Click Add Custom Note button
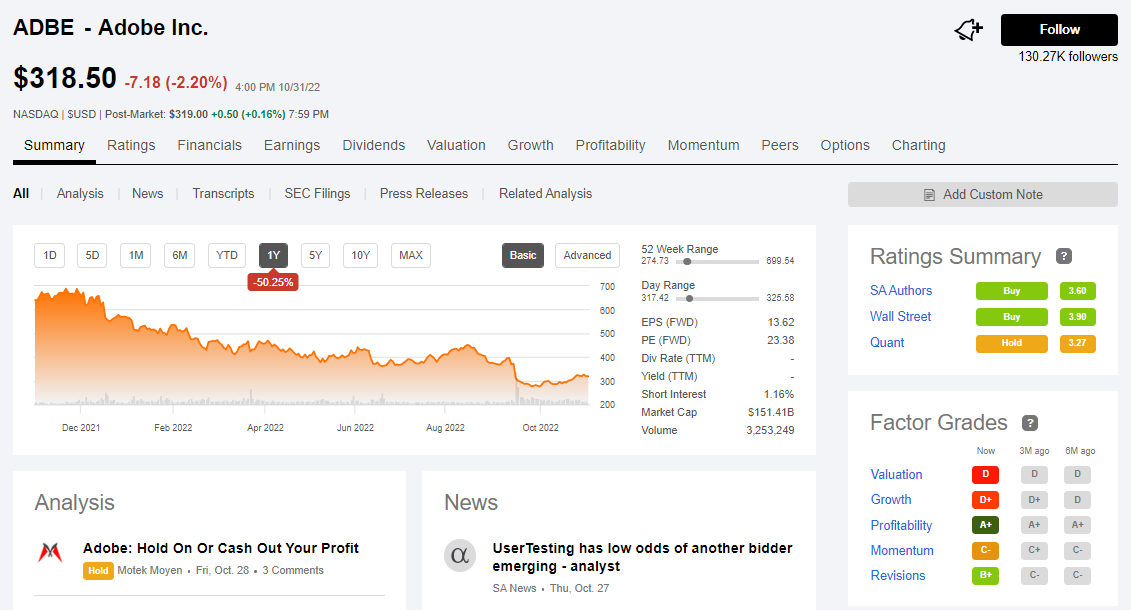Viewport: 1131px width, 610px height. (x=982, y=195)
